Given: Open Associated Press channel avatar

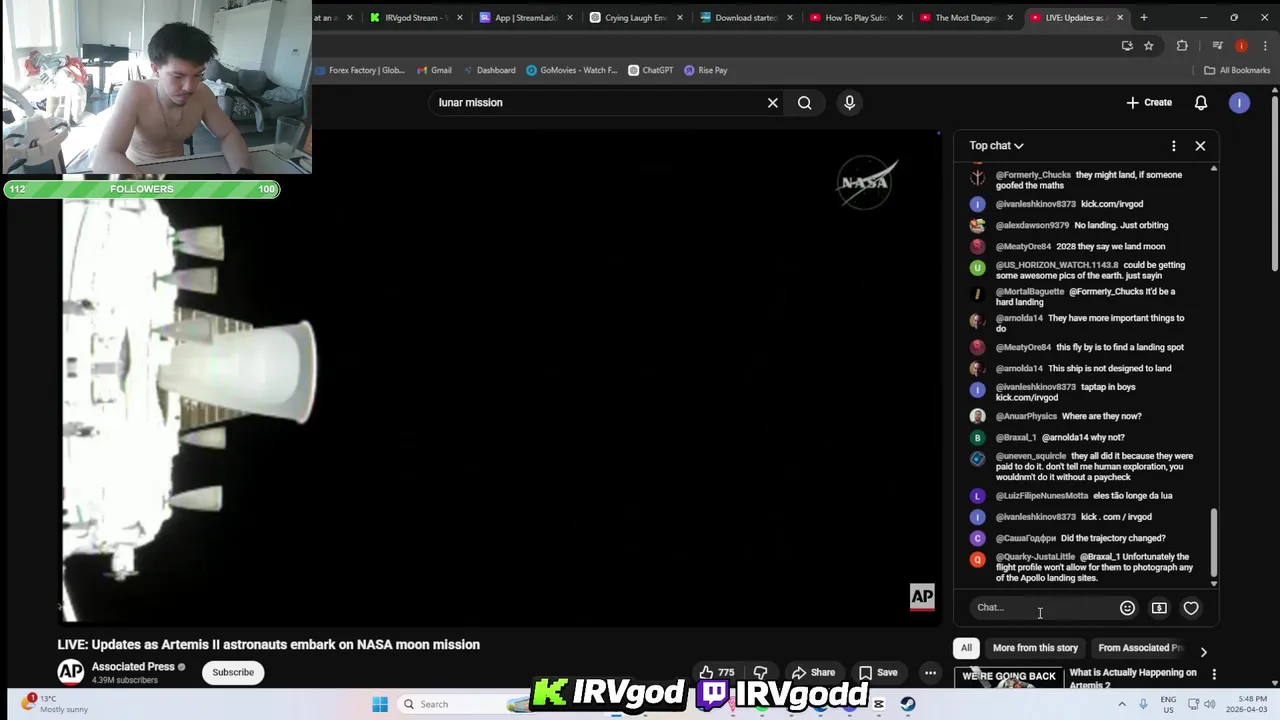Looking at the screenshot, I should pos(70,672).
